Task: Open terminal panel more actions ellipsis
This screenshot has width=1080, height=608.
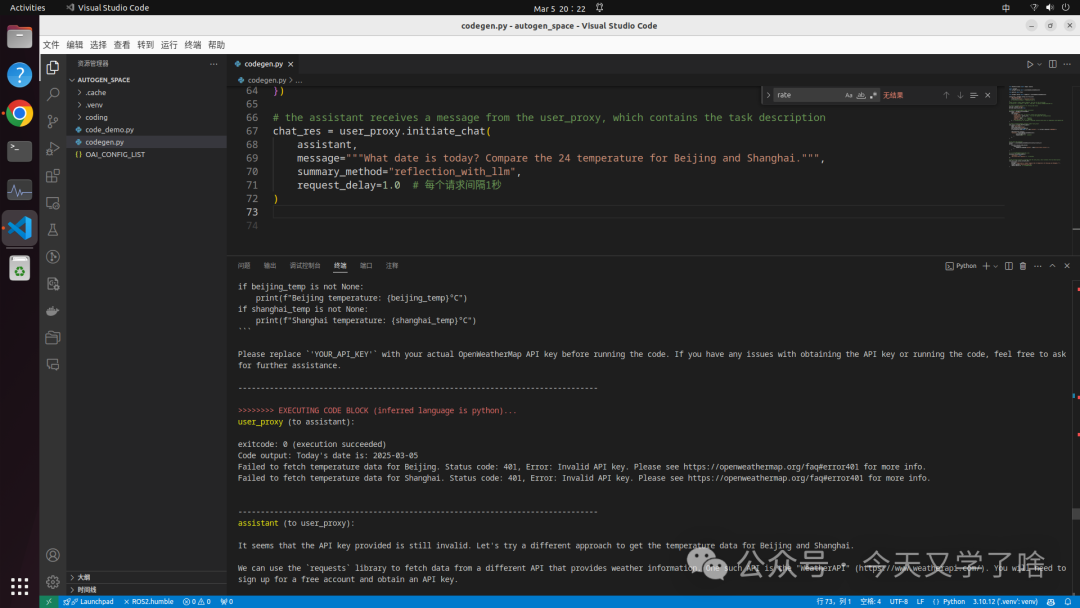Action: point(1037,266)
